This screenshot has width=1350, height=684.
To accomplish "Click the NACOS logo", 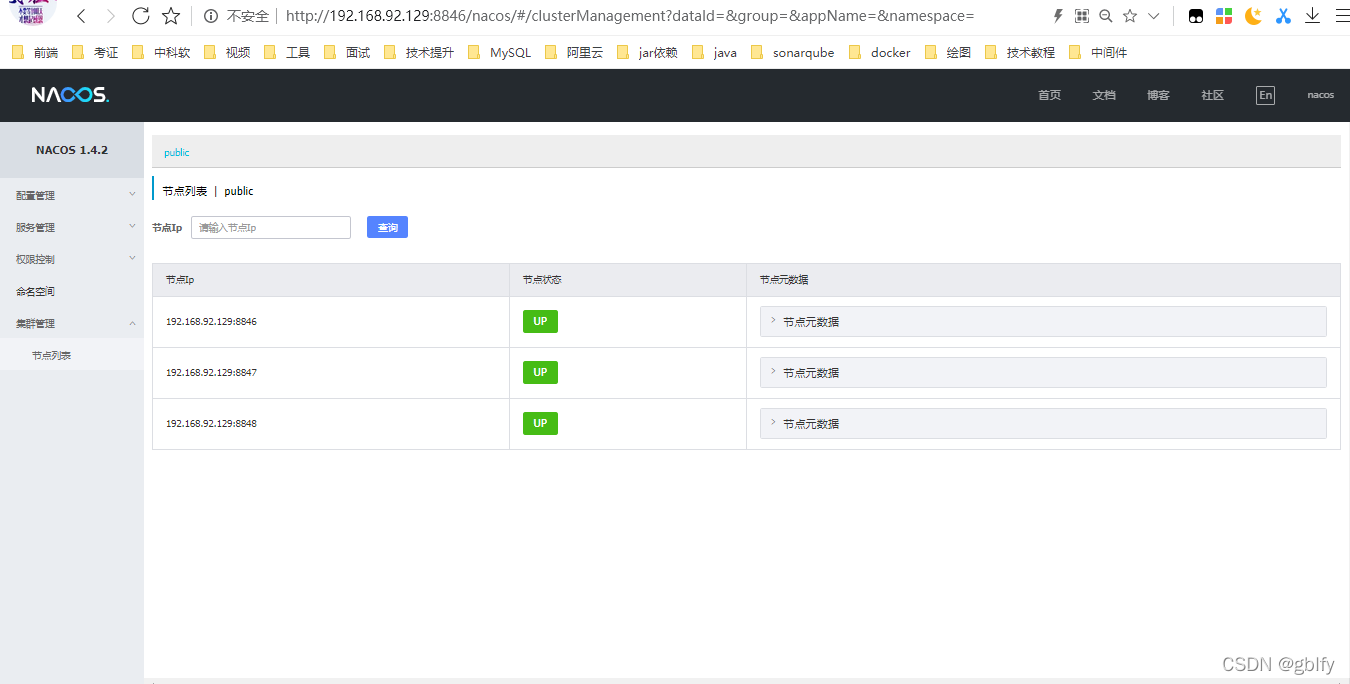I will click(70, 95).
